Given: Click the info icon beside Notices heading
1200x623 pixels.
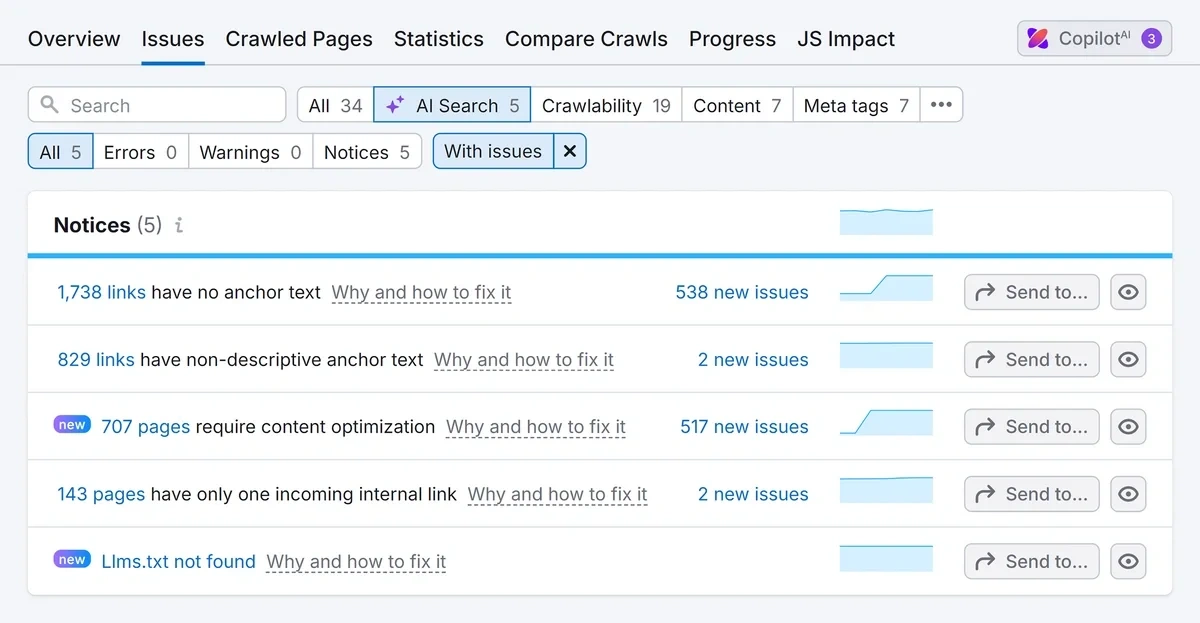Looking at the screenshot, I should pos(178,225).
